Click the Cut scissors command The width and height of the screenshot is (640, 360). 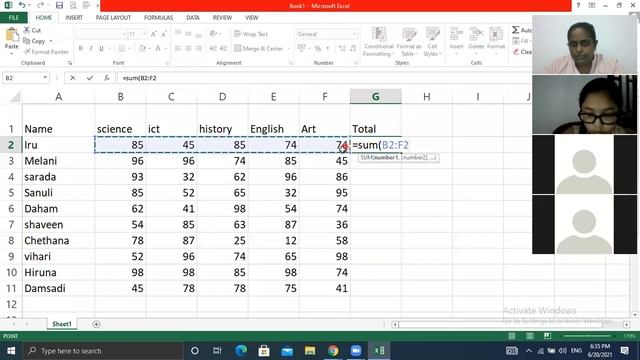pos(32,30)
